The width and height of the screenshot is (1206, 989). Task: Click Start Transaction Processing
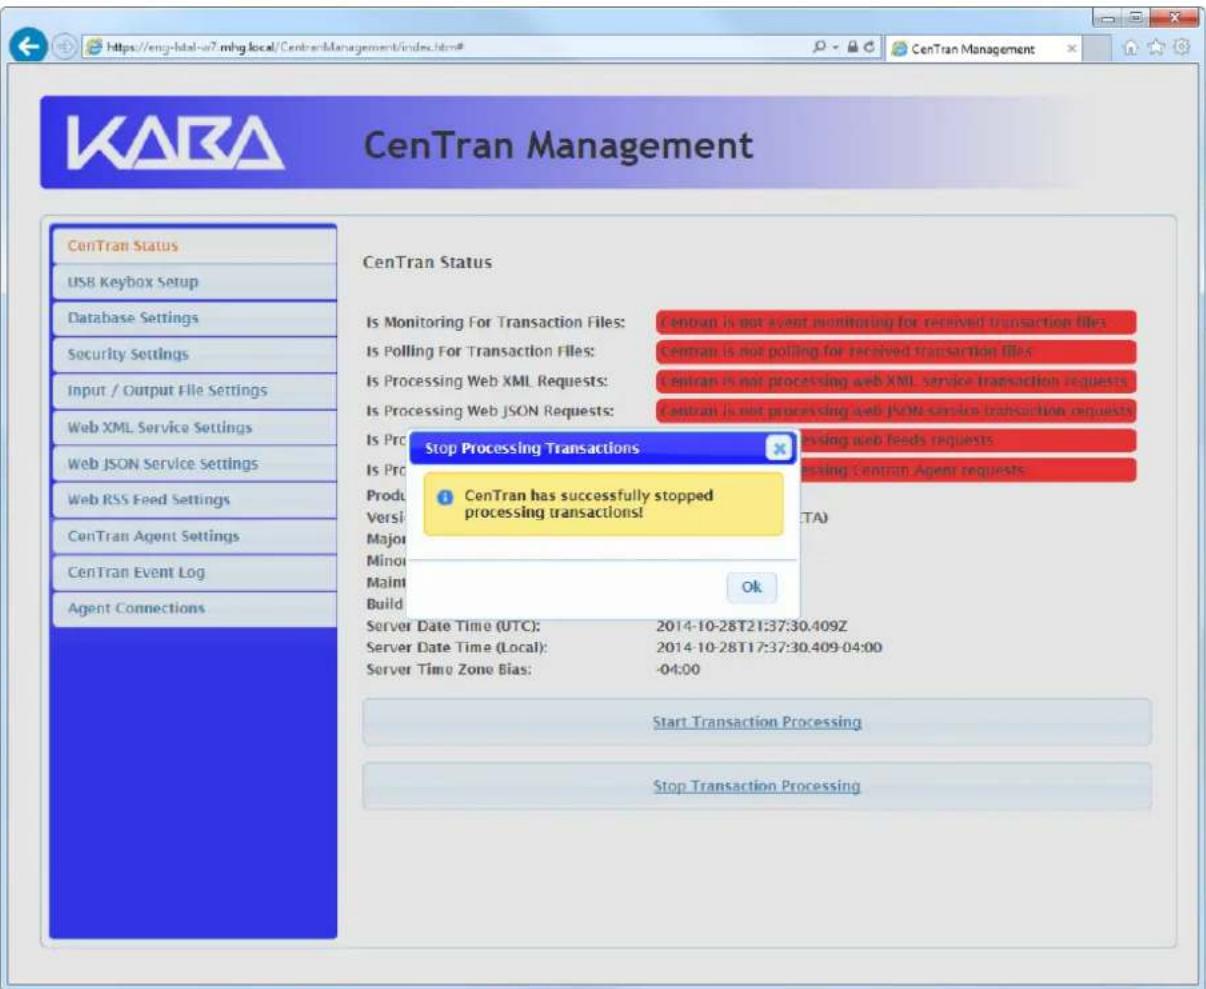[x=757, y=721]
